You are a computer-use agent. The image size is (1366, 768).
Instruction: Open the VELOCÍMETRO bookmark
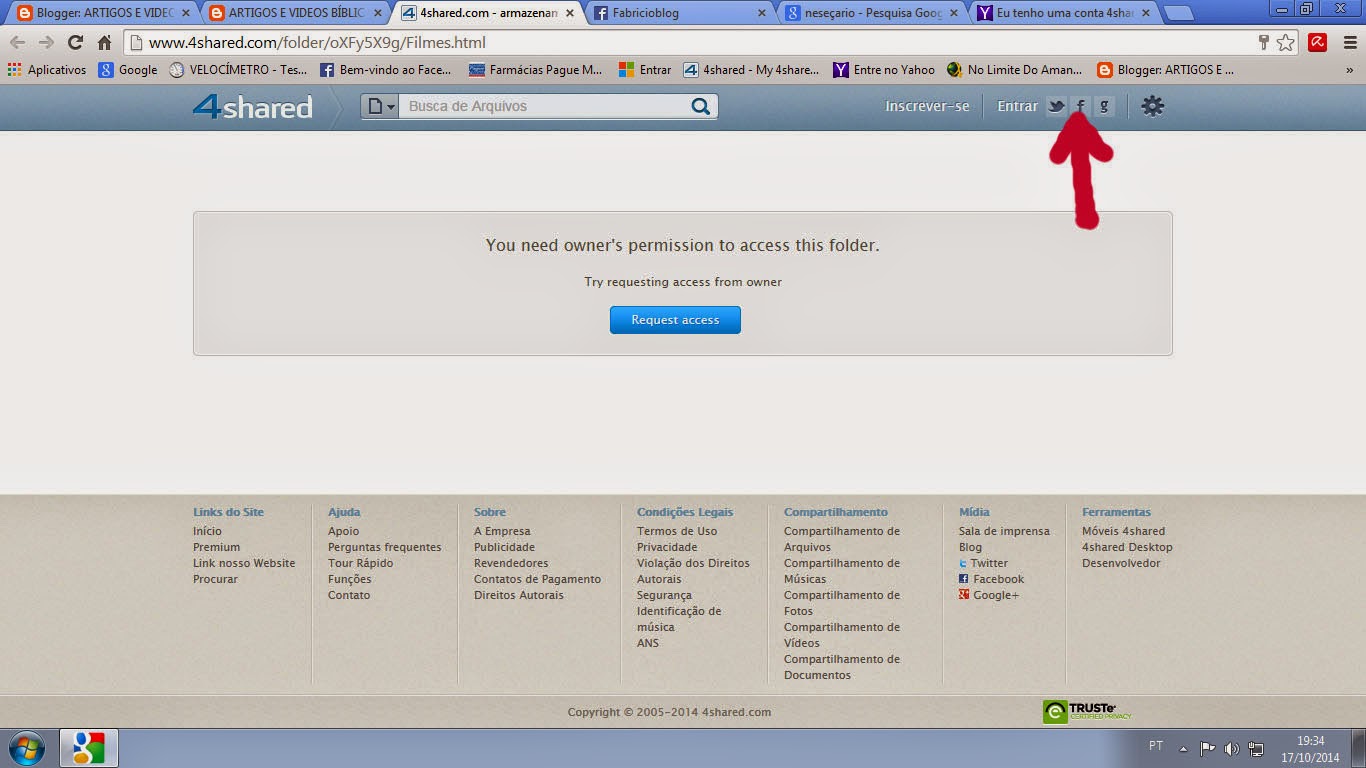(239, 70)
